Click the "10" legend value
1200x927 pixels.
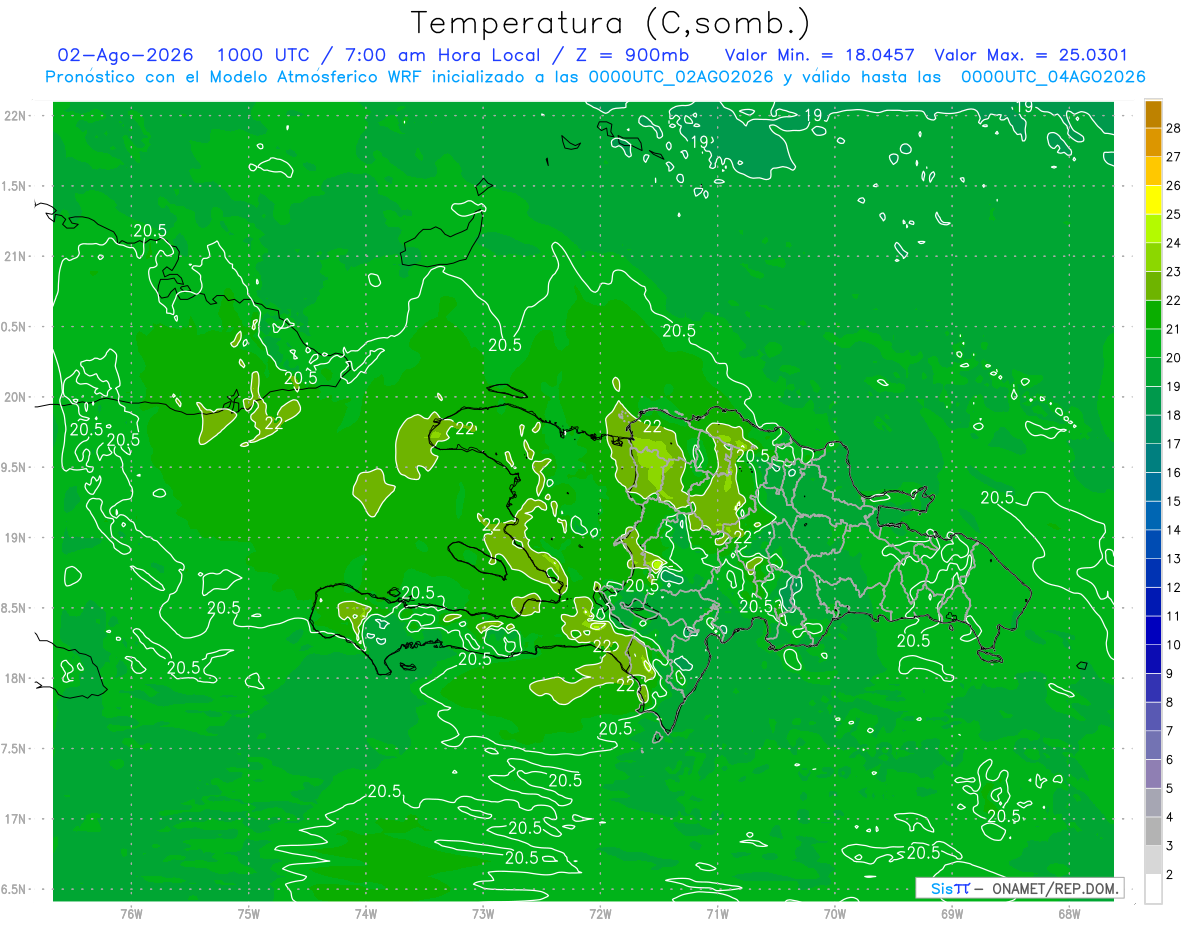pos(1174,646)
